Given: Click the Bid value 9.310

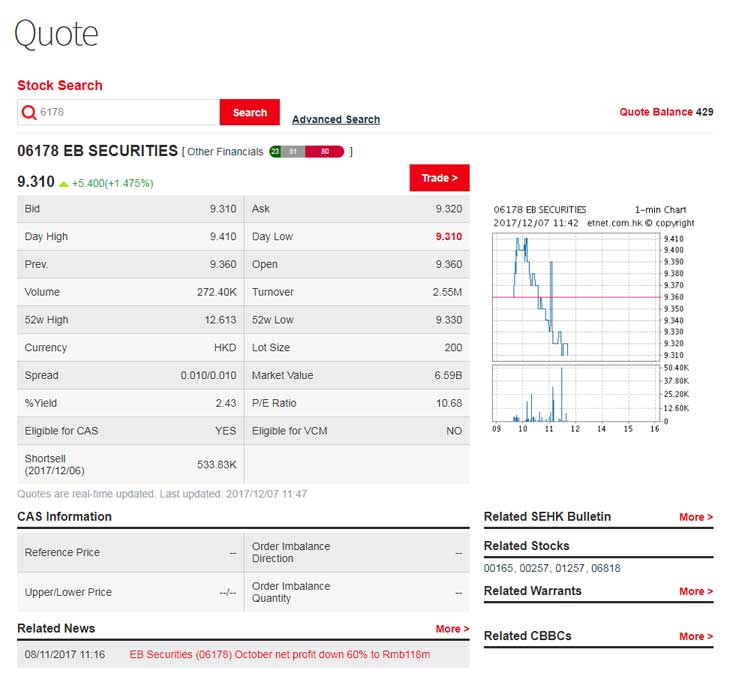Looking at the screenshot, I should 223,209.
